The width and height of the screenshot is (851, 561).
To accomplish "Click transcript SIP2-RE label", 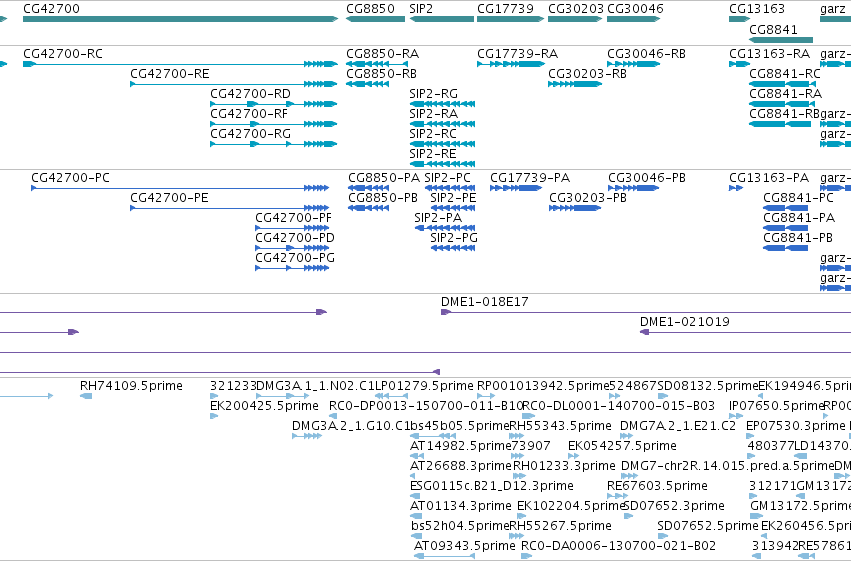I will (x=433, y=154).
